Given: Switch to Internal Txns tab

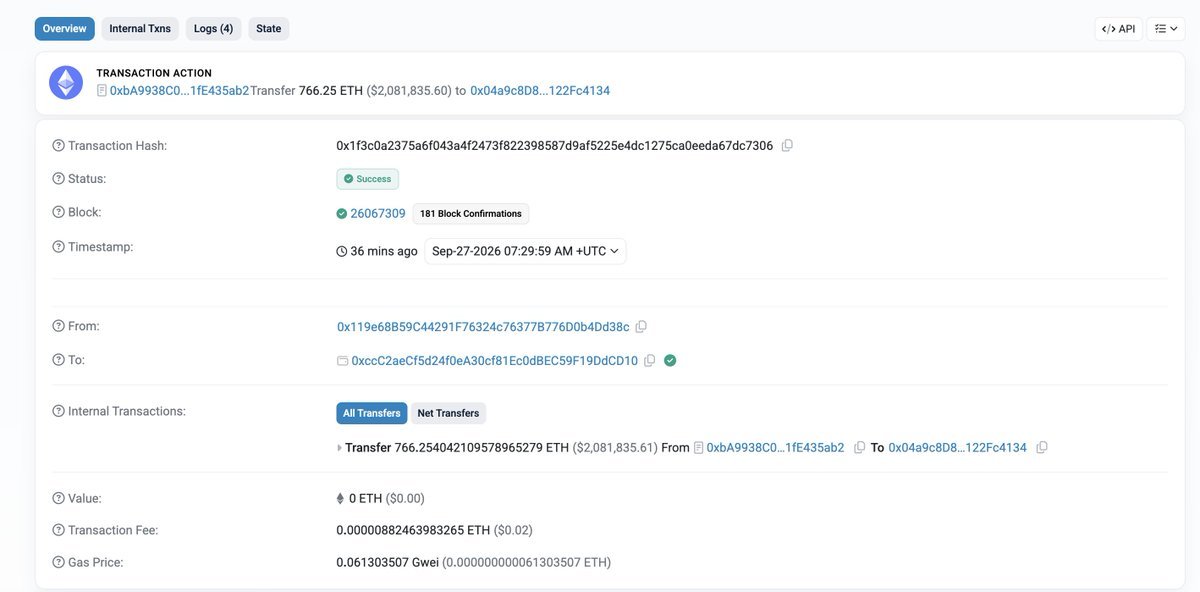Looking at the screenshot, I should (x=140, y=28).
